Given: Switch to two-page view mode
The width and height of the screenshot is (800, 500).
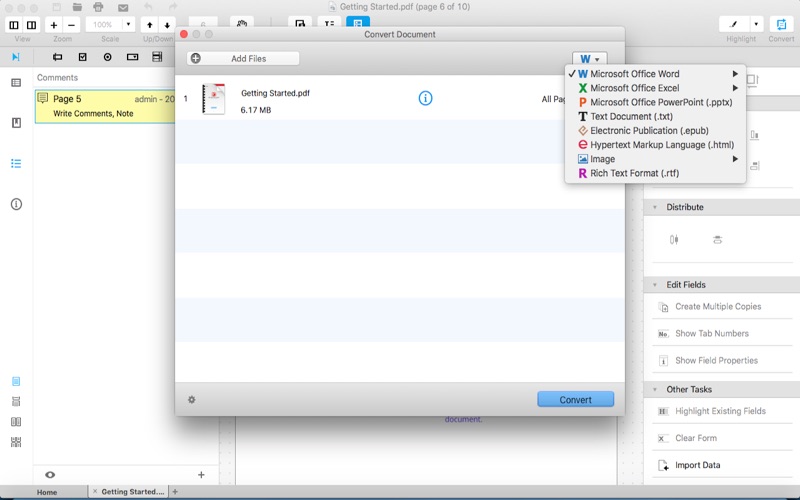Looking at the screenshot, I should click(16, 422).
